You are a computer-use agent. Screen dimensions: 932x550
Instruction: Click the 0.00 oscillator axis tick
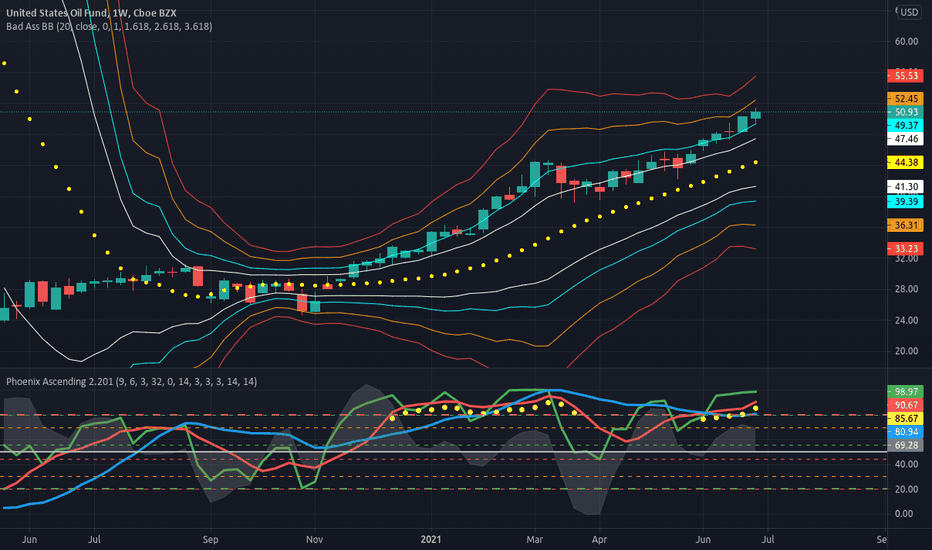pos(903,514)
